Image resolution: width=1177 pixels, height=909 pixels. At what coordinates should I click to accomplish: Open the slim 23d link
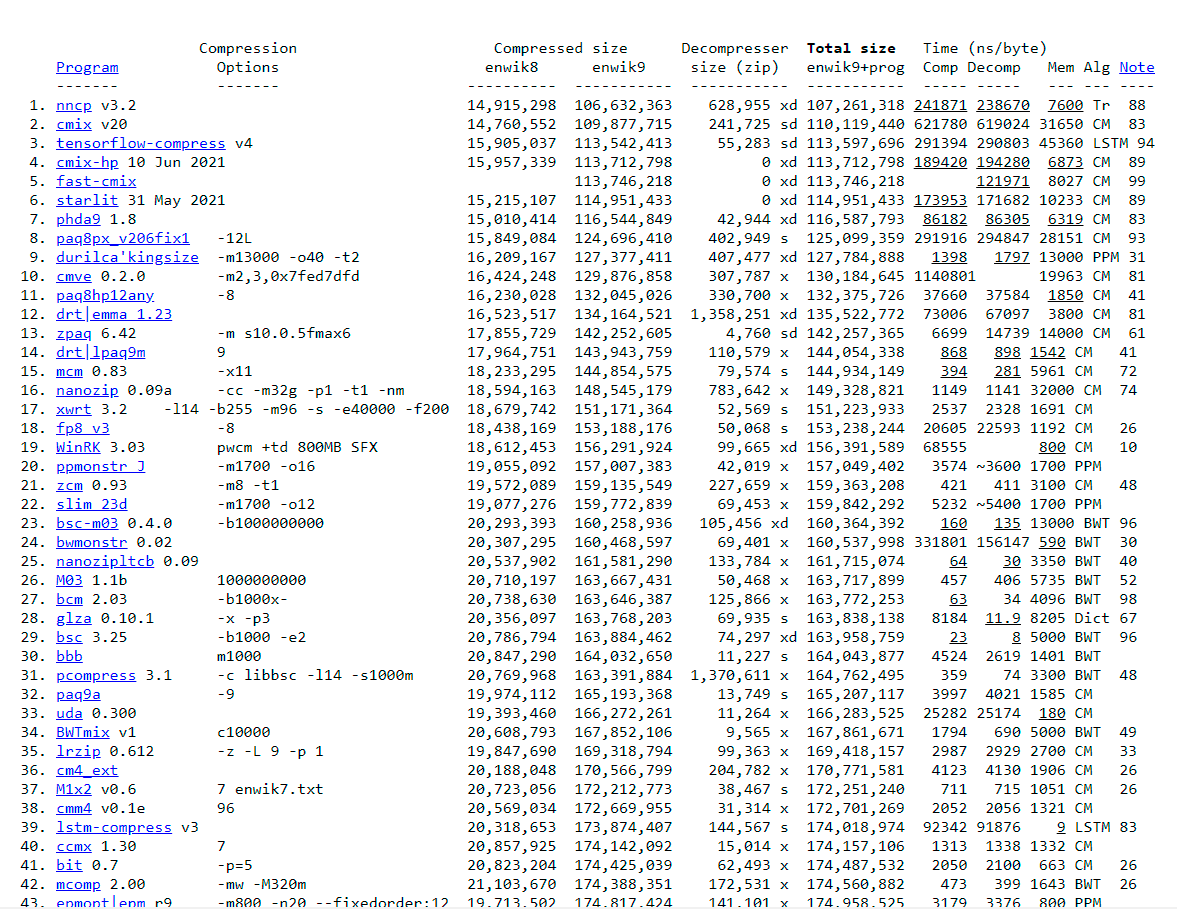pos(92,504)
